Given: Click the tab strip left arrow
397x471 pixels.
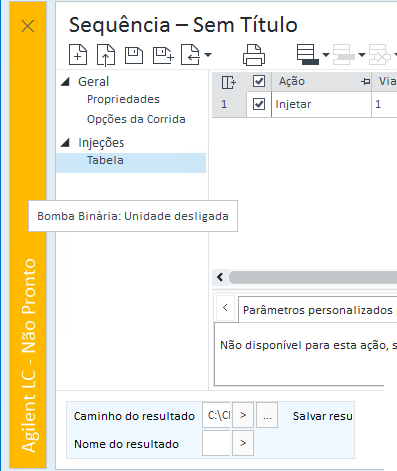Looking at the screenshot, I should click(x=225, y=308).
